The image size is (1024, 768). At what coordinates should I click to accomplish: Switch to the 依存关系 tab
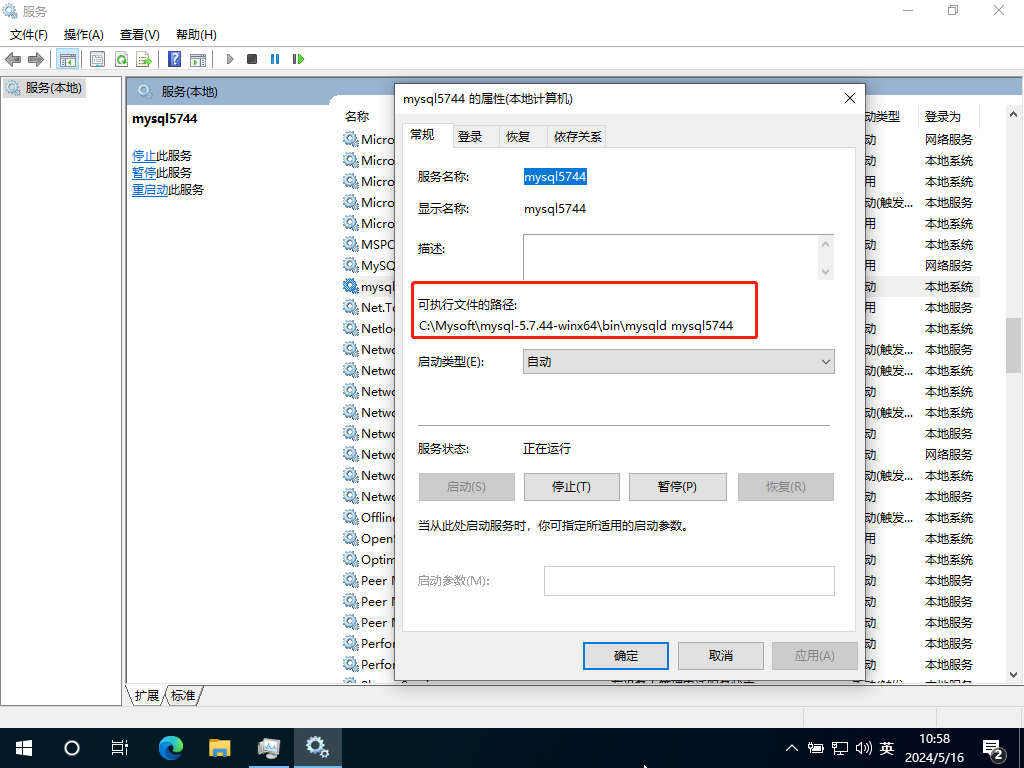coord(577,137)
